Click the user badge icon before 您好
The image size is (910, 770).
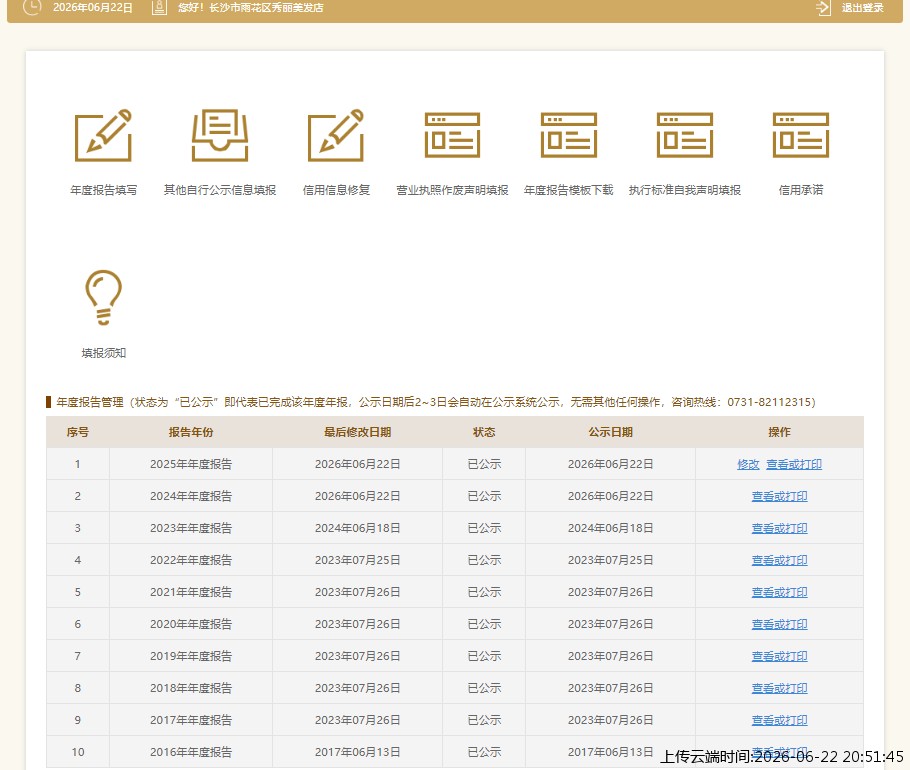(x=159, y=7)
